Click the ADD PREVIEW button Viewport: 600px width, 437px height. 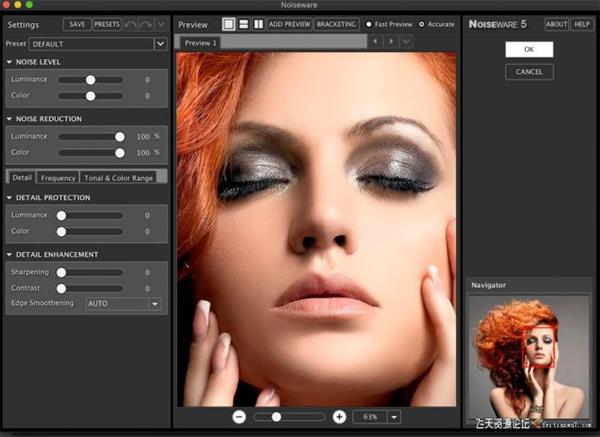click(289, 23)
